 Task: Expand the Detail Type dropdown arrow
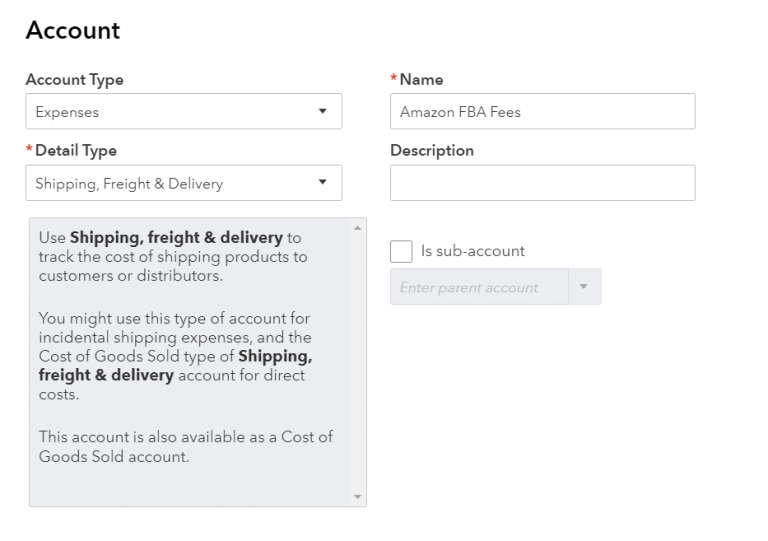point(322,183)
